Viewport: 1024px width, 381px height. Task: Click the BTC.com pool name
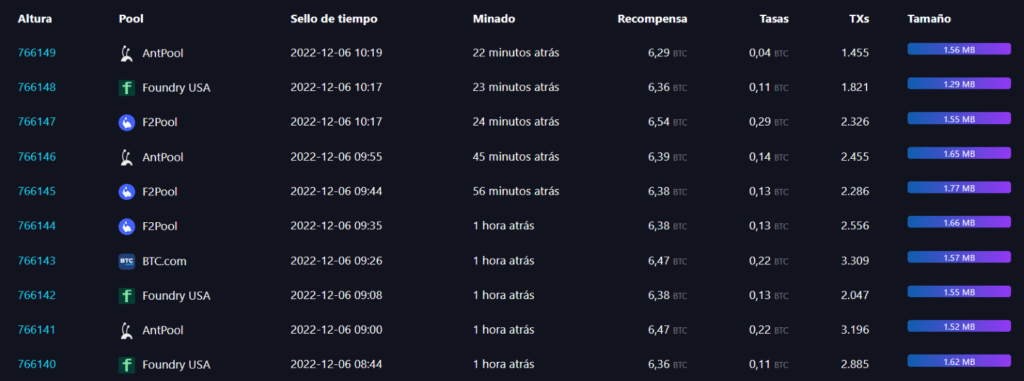(165, 261)
